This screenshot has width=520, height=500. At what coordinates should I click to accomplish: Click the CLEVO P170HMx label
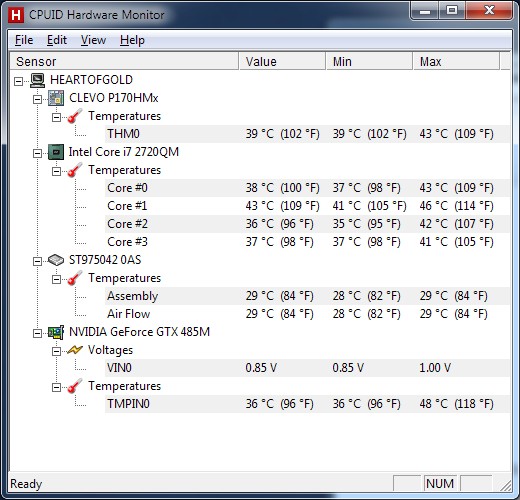point(114,98)
